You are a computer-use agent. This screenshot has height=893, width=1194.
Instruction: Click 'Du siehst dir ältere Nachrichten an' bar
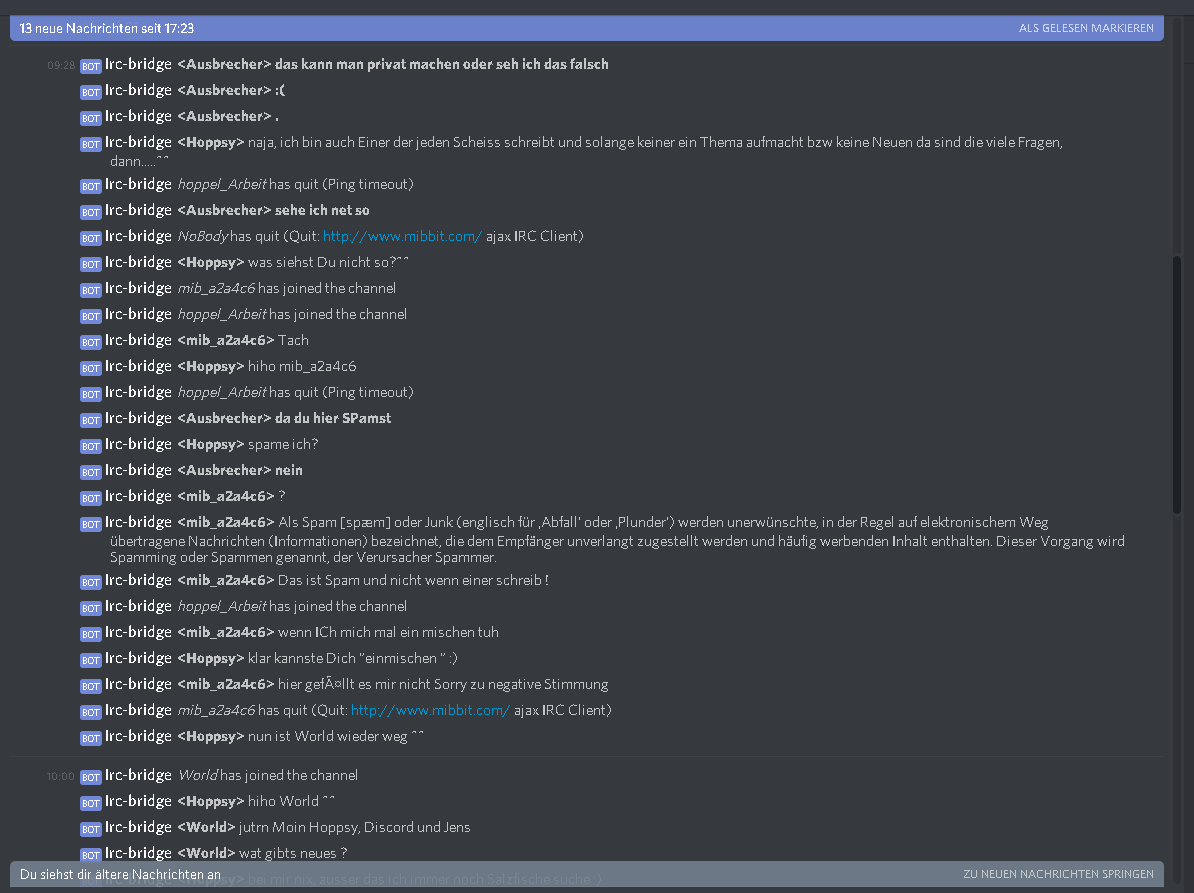click(x=586, y=874)
